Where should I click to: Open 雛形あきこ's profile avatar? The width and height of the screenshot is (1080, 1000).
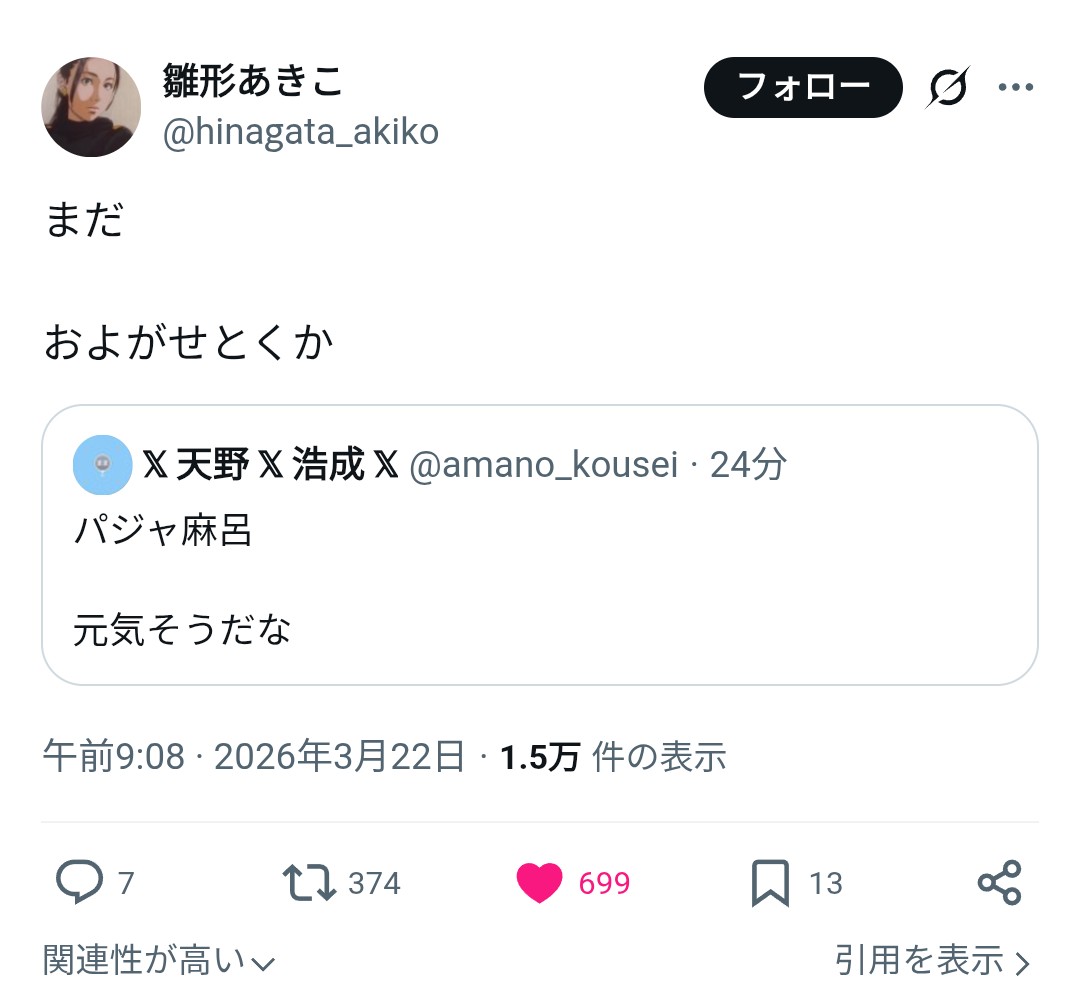91,107
